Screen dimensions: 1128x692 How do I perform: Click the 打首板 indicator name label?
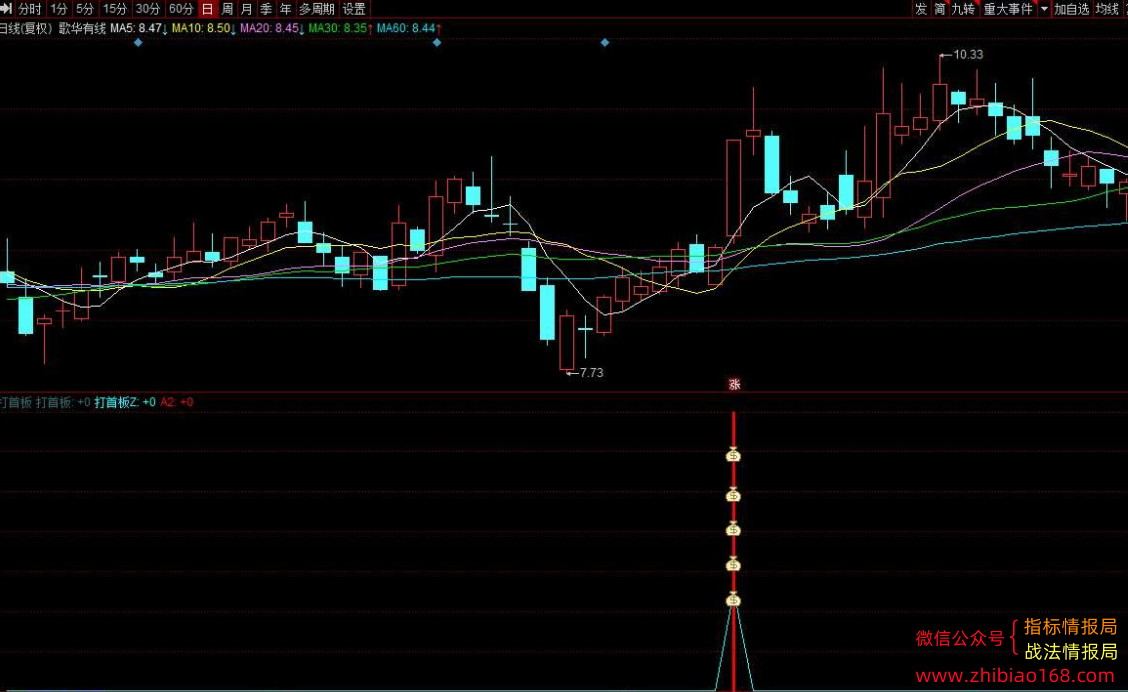[x=16, y=402]
